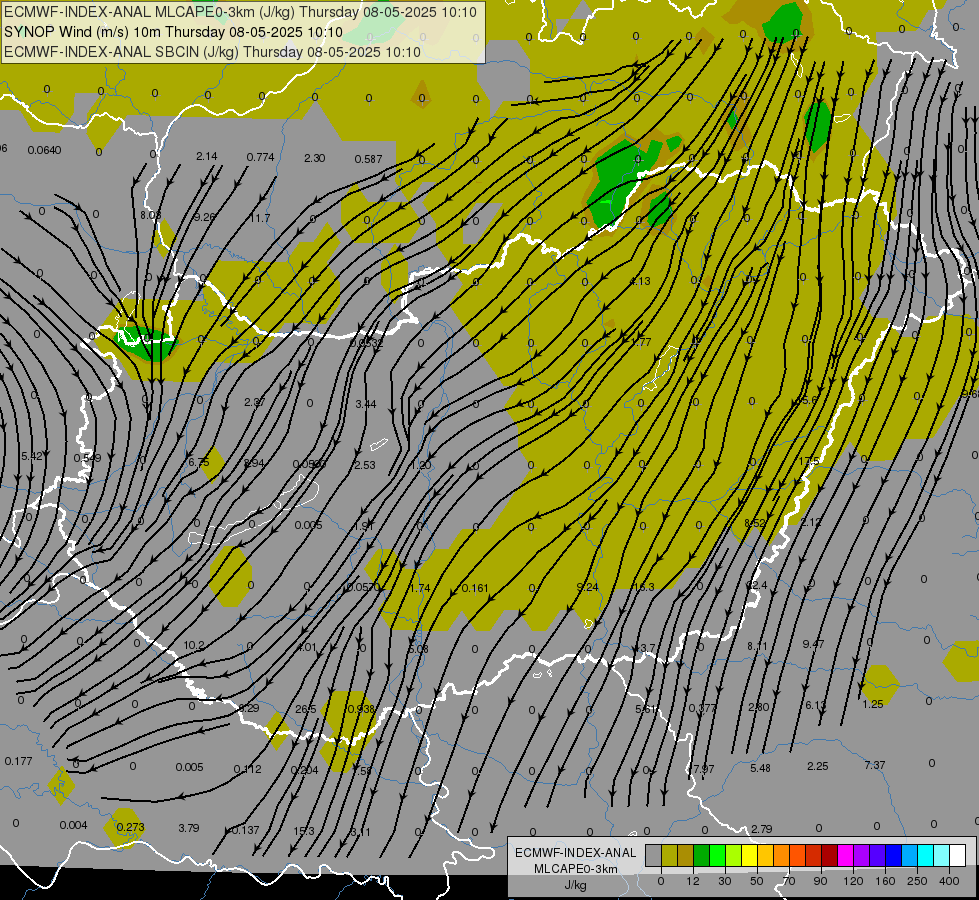Click legend tick label 12

click(693, 881)
